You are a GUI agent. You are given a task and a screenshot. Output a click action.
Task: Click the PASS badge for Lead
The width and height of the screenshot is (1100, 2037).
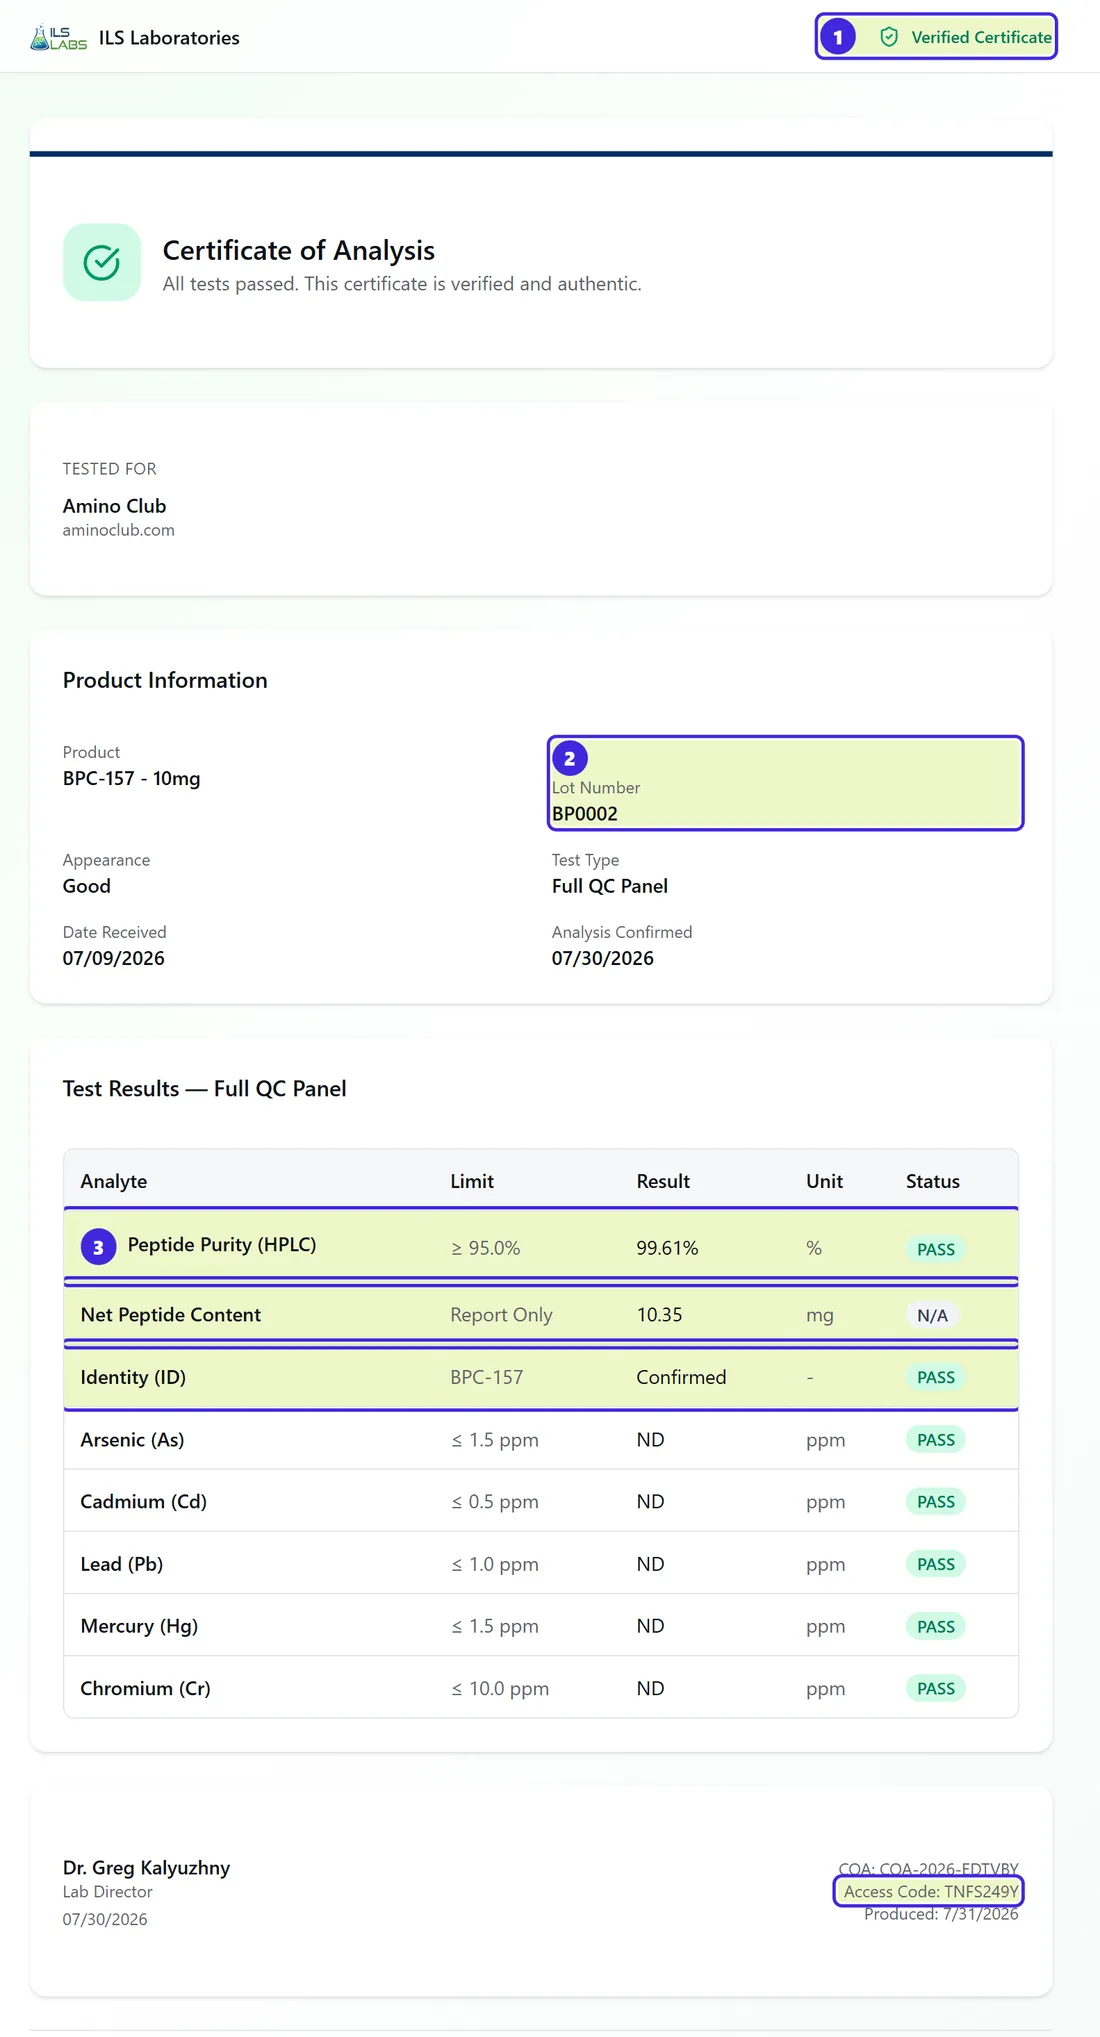[936, 1564]
